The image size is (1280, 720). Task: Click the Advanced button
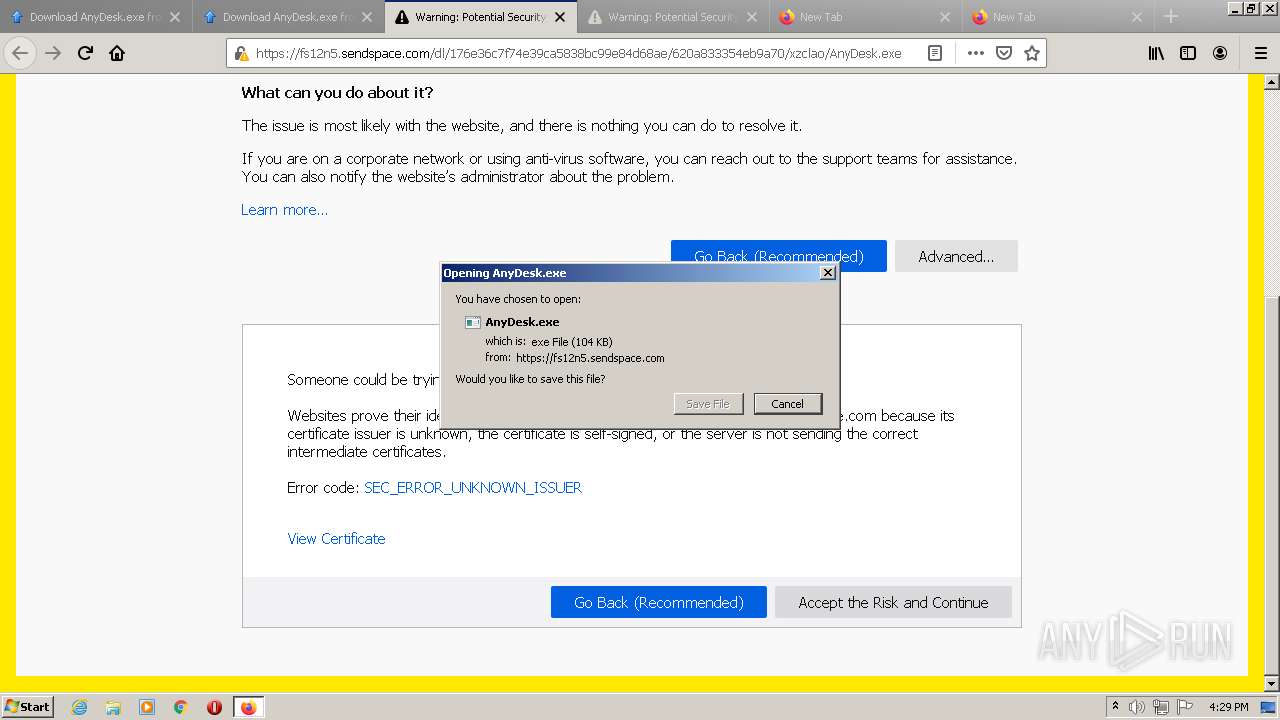956,256
